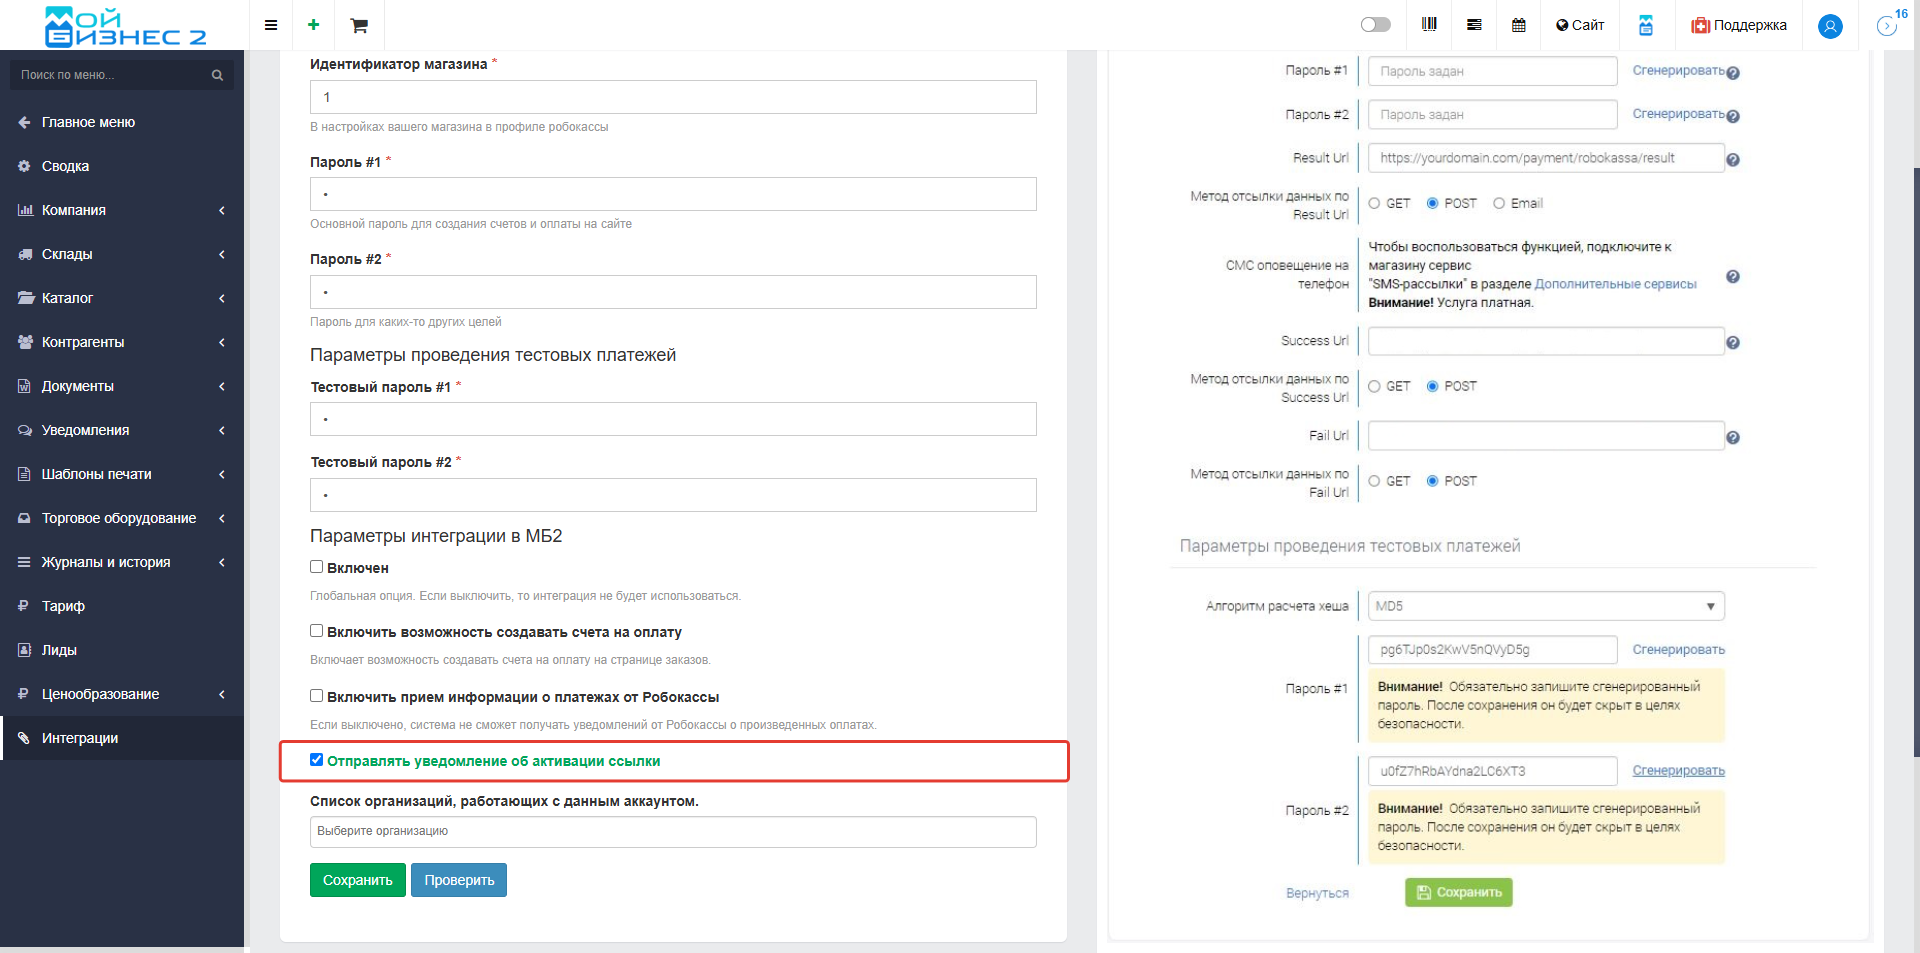Uncheck "Отправлять уведомление об активации ссылки"
The width and height of the screenshot is (1920, 953).
(x=317, y=760)
